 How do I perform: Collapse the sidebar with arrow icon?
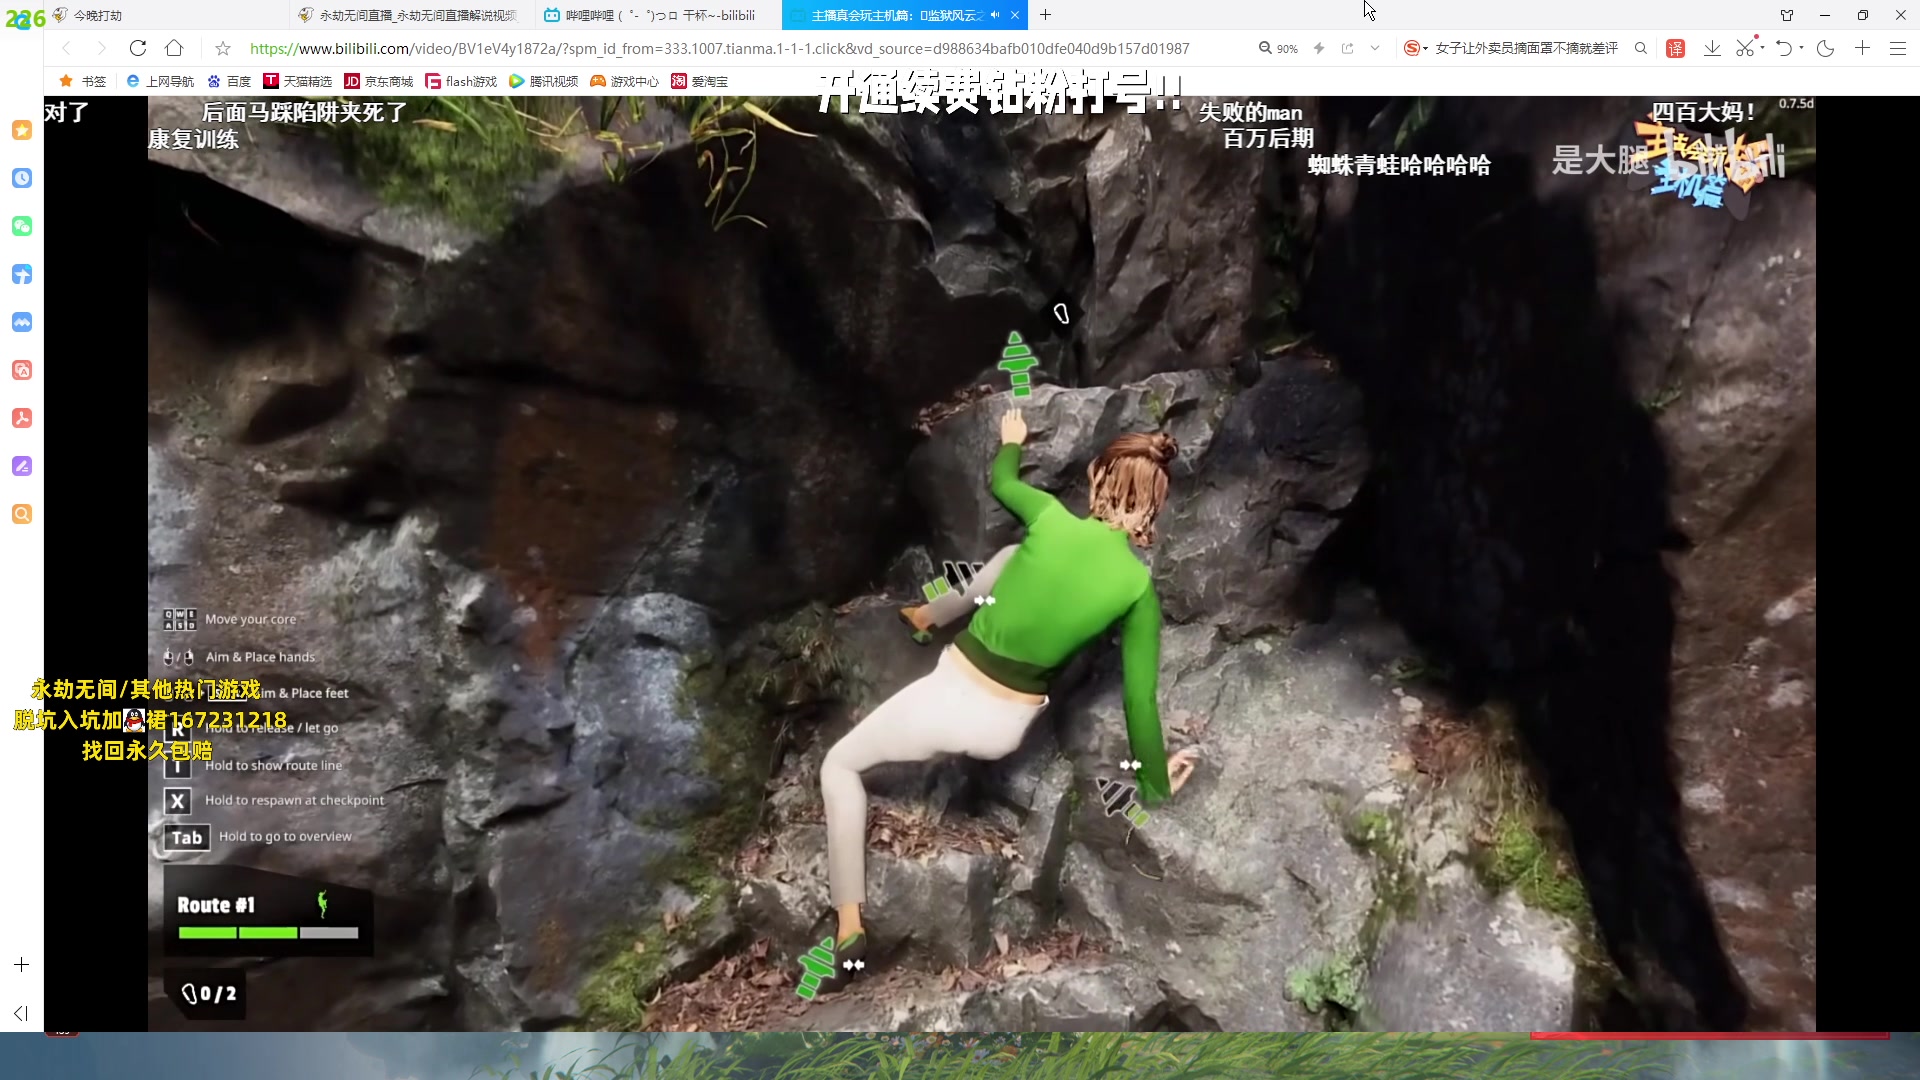[x=21, y=1013]
